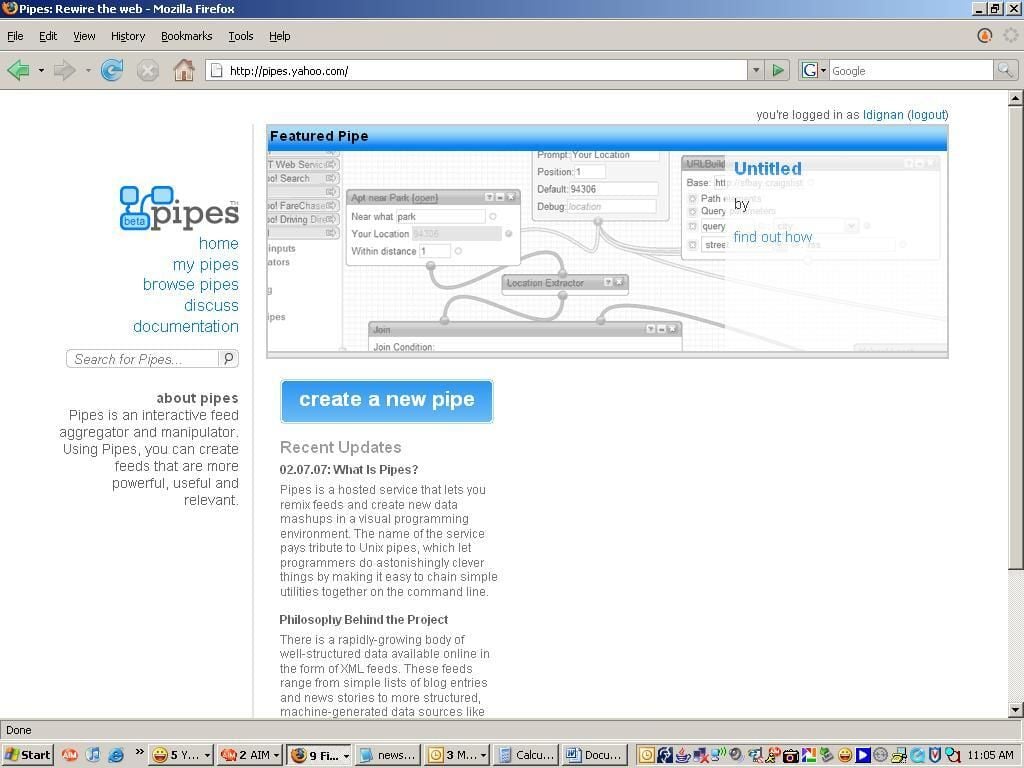Click the vertical scrollbar thumb
The height and width of the screenshot is (768, 1024).
1015,338
